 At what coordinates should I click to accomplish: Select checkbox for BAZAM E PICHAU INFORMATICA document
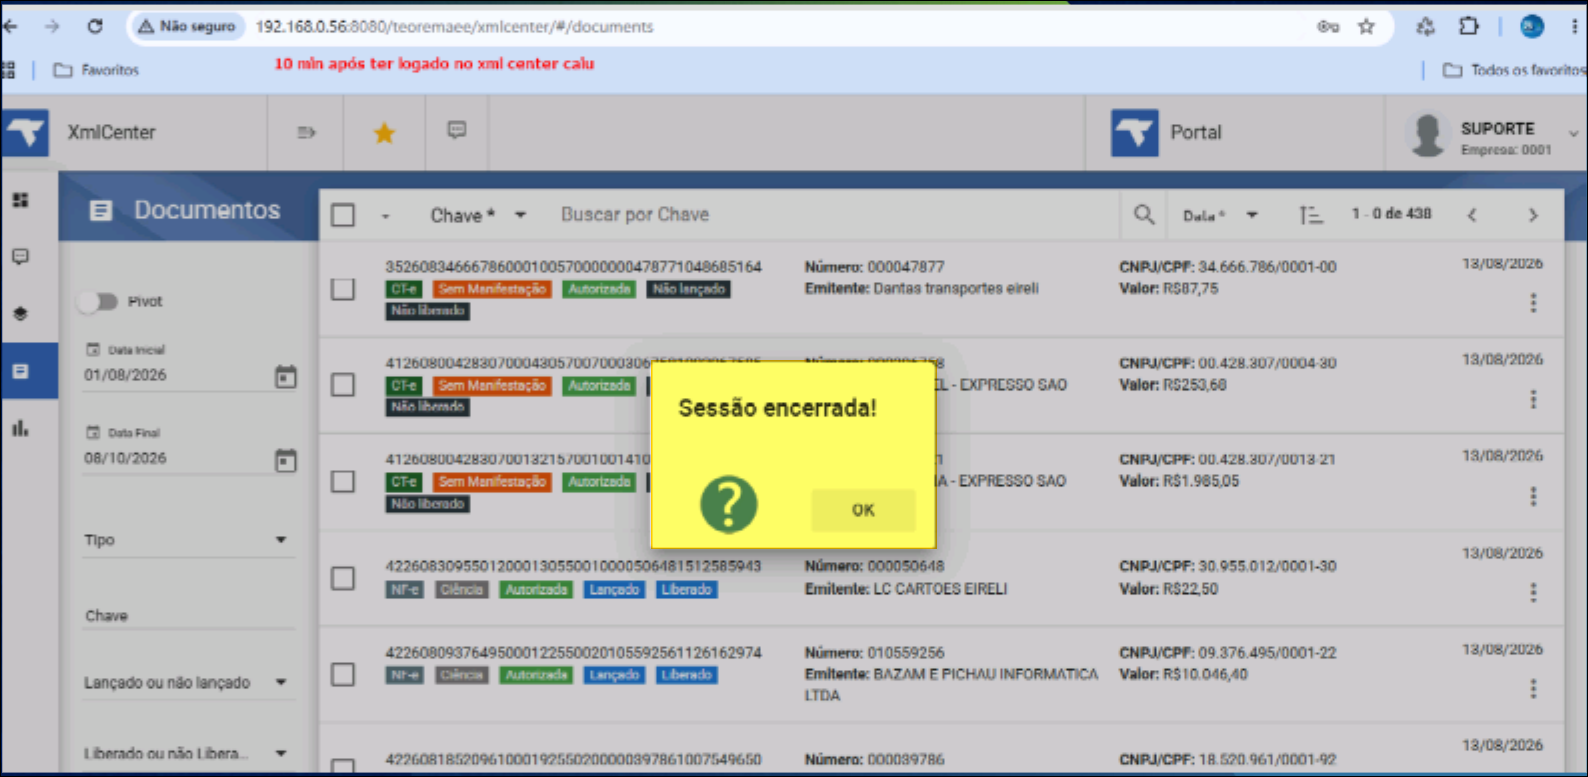(x=343, y=675)
